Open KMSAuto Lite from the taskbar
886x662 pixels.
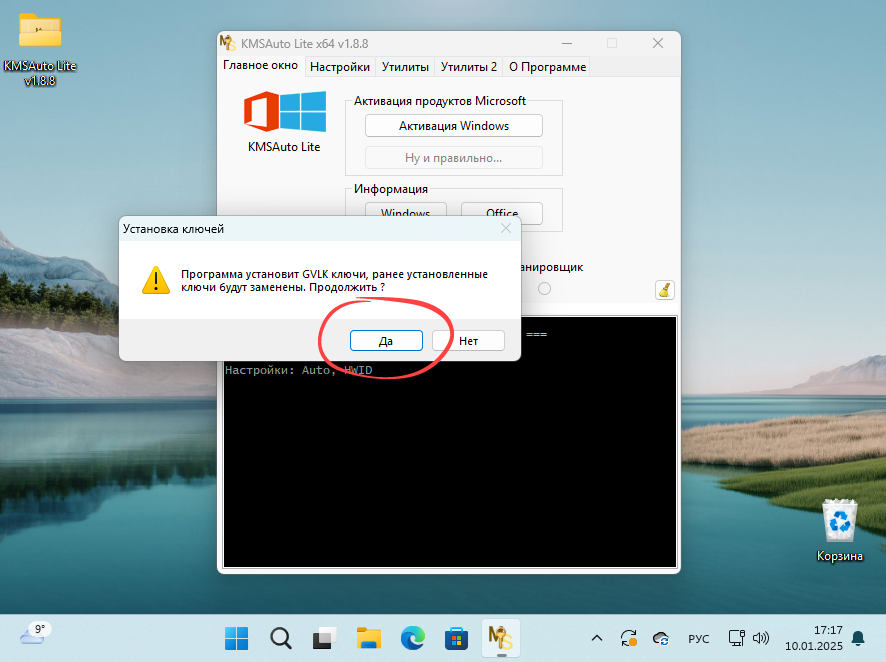coord(500,638)
